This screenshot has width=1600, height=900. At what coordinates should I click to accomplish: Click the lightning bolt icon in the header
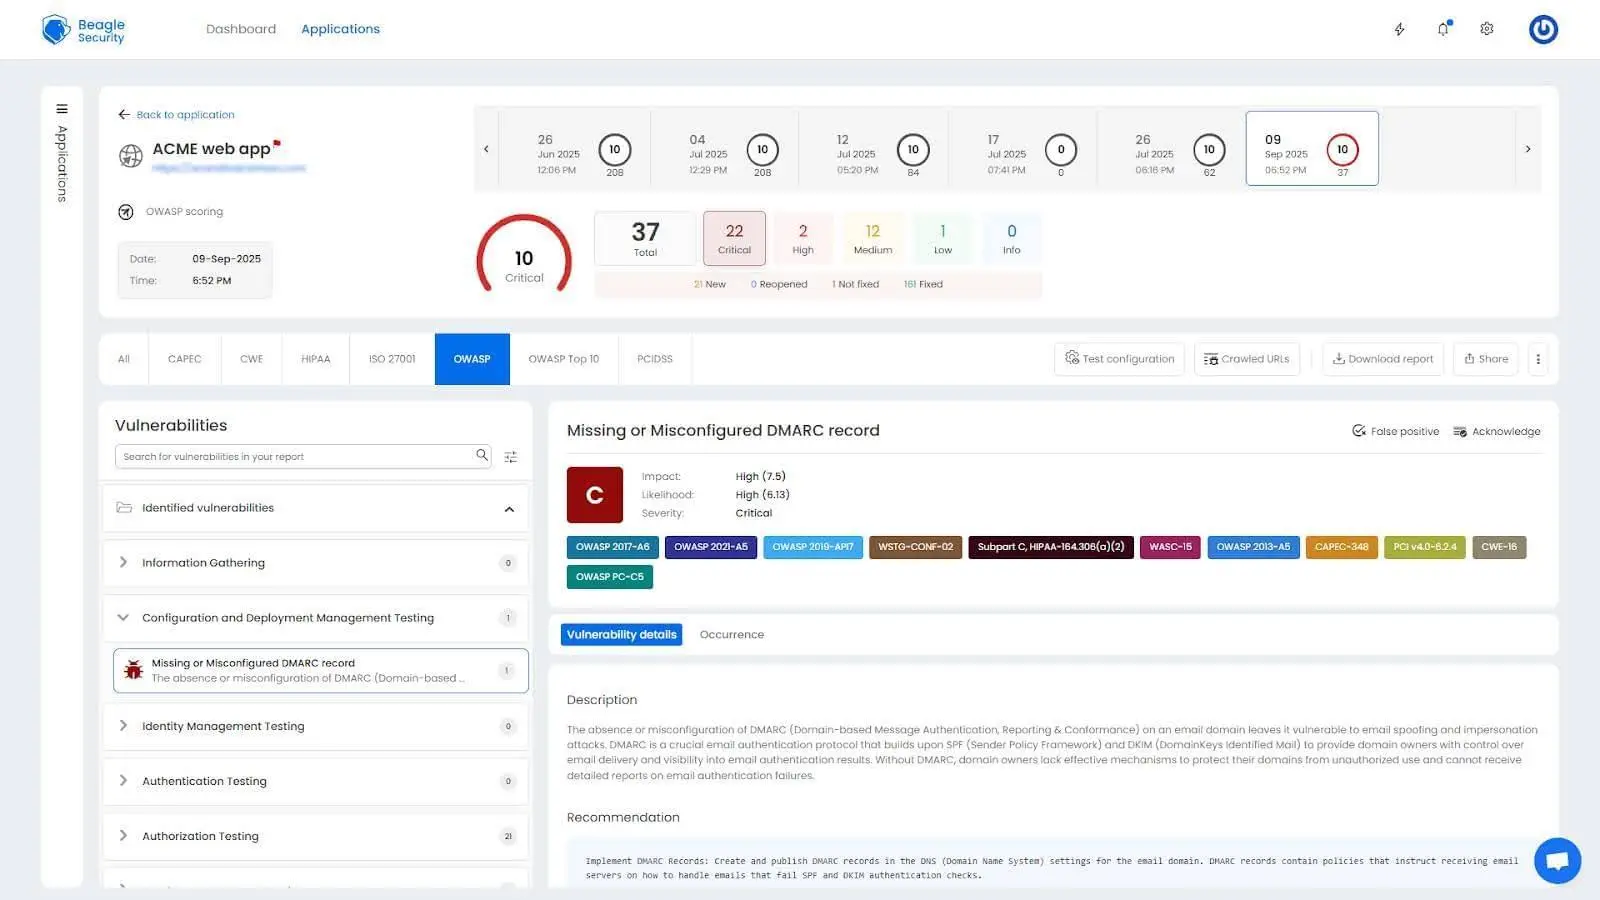pyautogui.click(x=1399, y=29)
